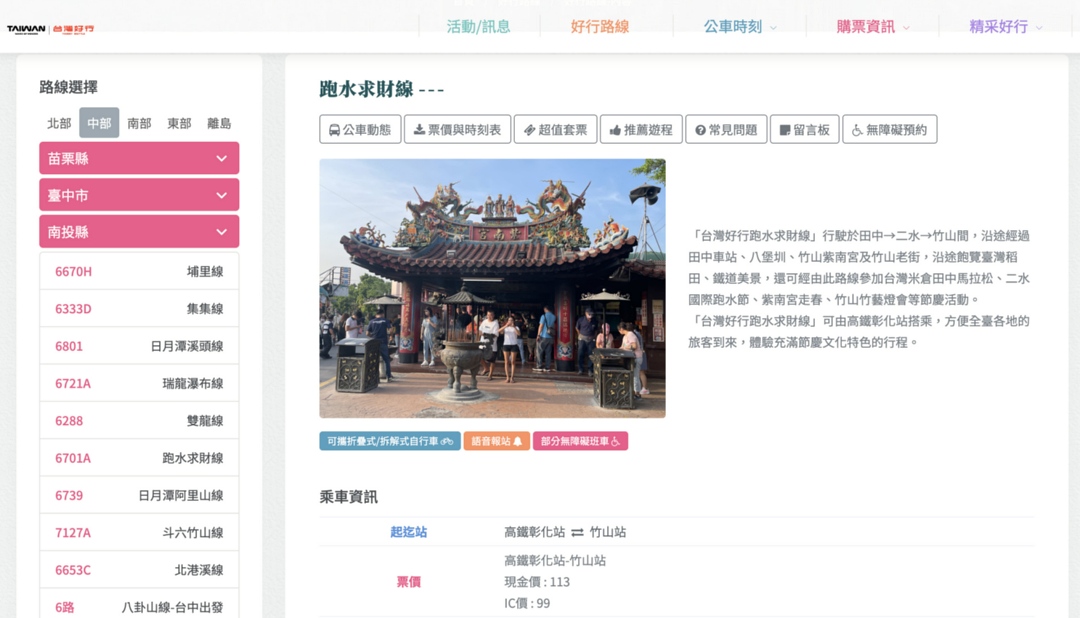This screenshot has width=1080, height=618.
Task: Open 推薦遊程 recommended tours
Action: [x=641, y=130]
